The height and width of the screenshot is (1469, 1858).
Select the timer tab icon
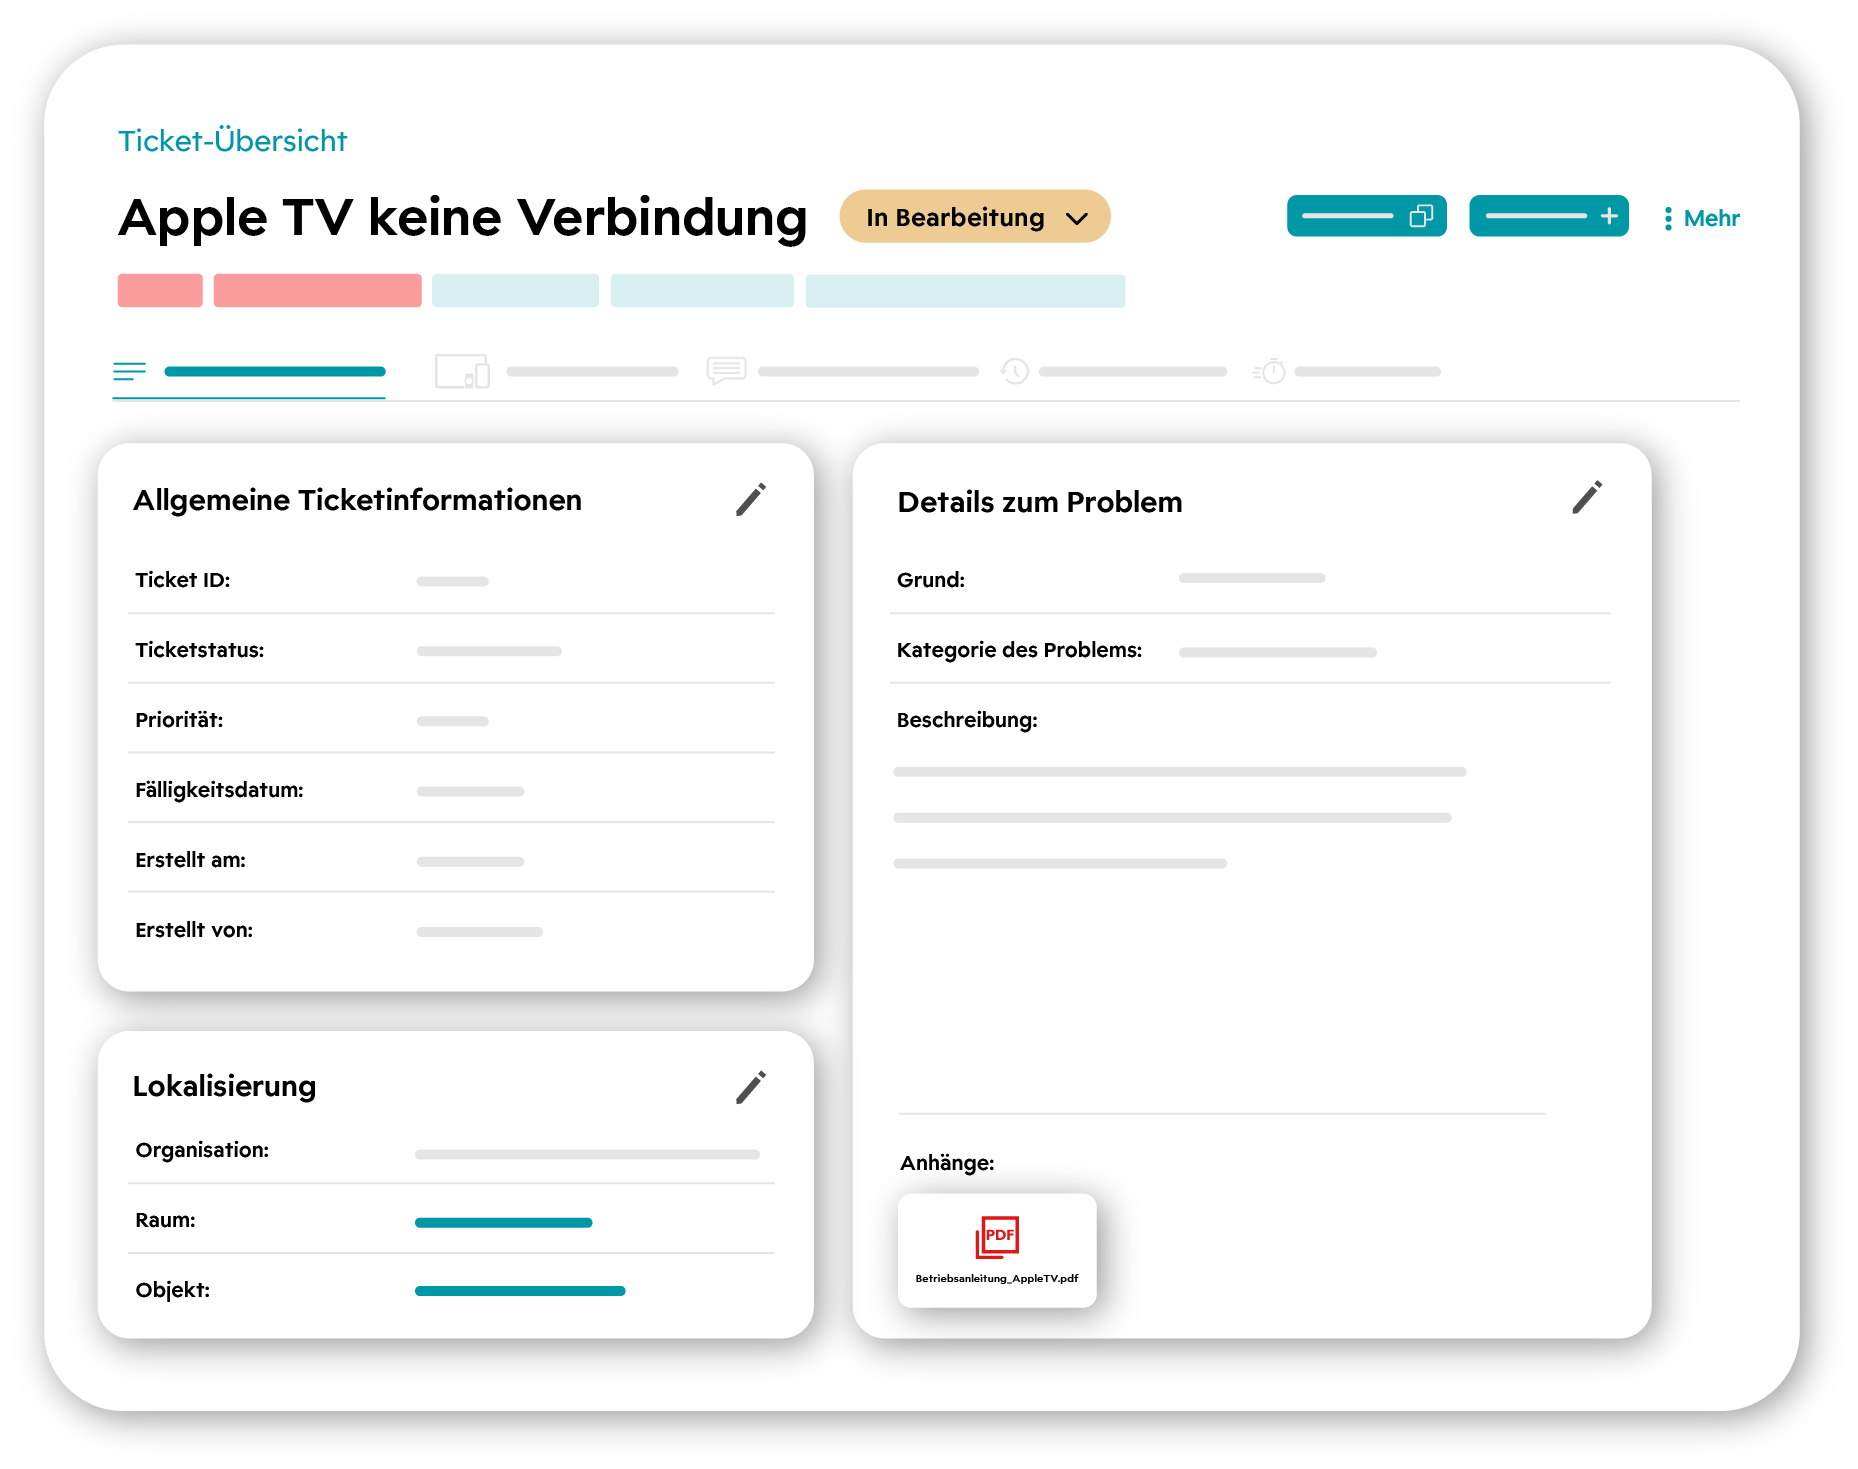1270,371
